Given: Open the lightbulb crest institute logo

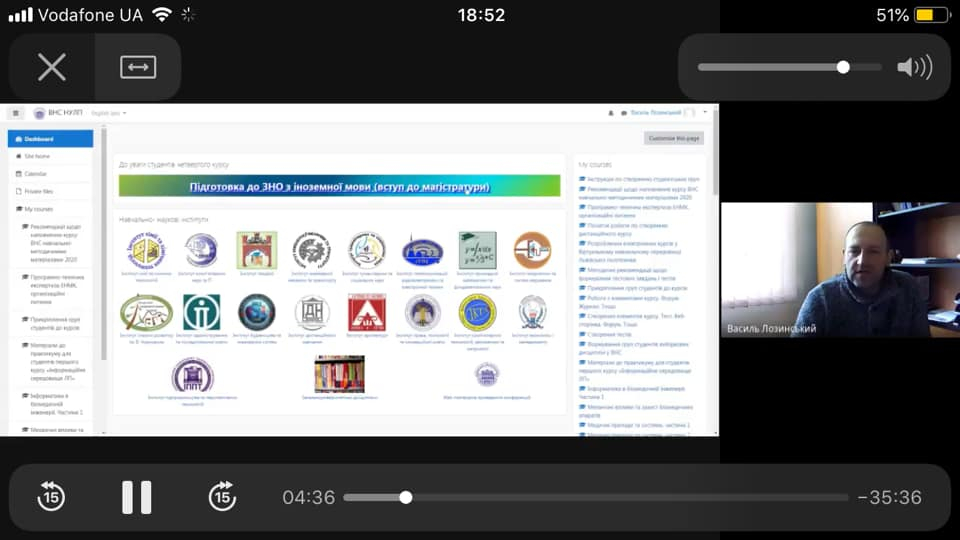Looking at the screenshot, I should point(532,312).
